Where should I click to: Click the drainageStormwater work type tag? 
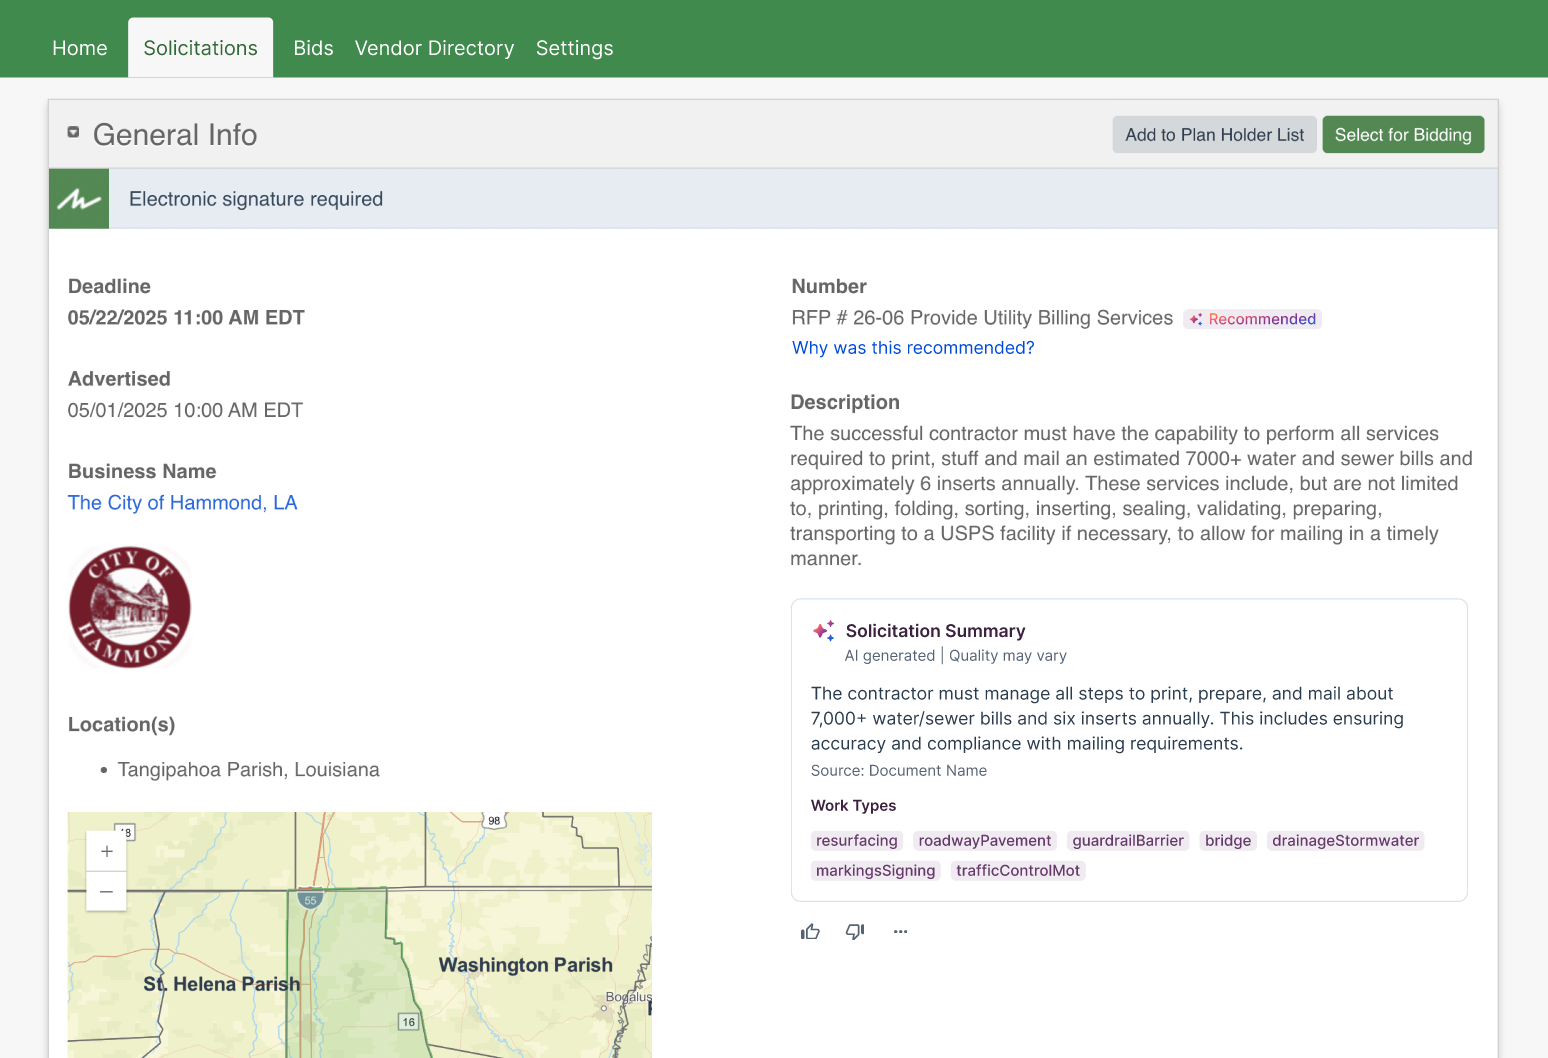point(1346,841)
